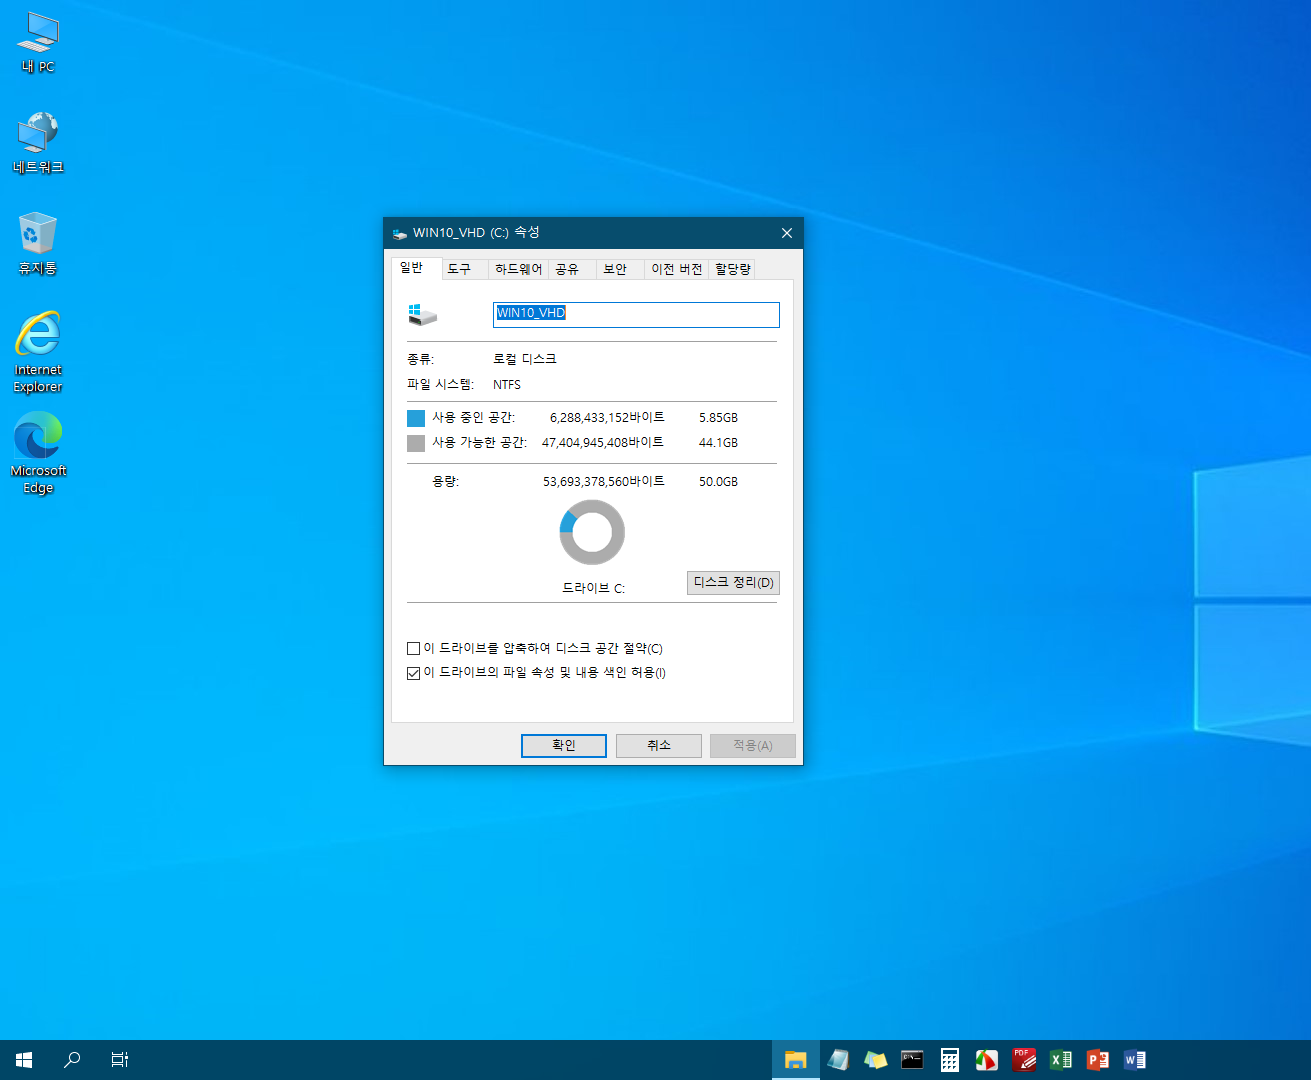This screenshot has height=1080, width=1311.
Task: Open the red-green feather taskbar icon
Action: tap(987, 1060)
